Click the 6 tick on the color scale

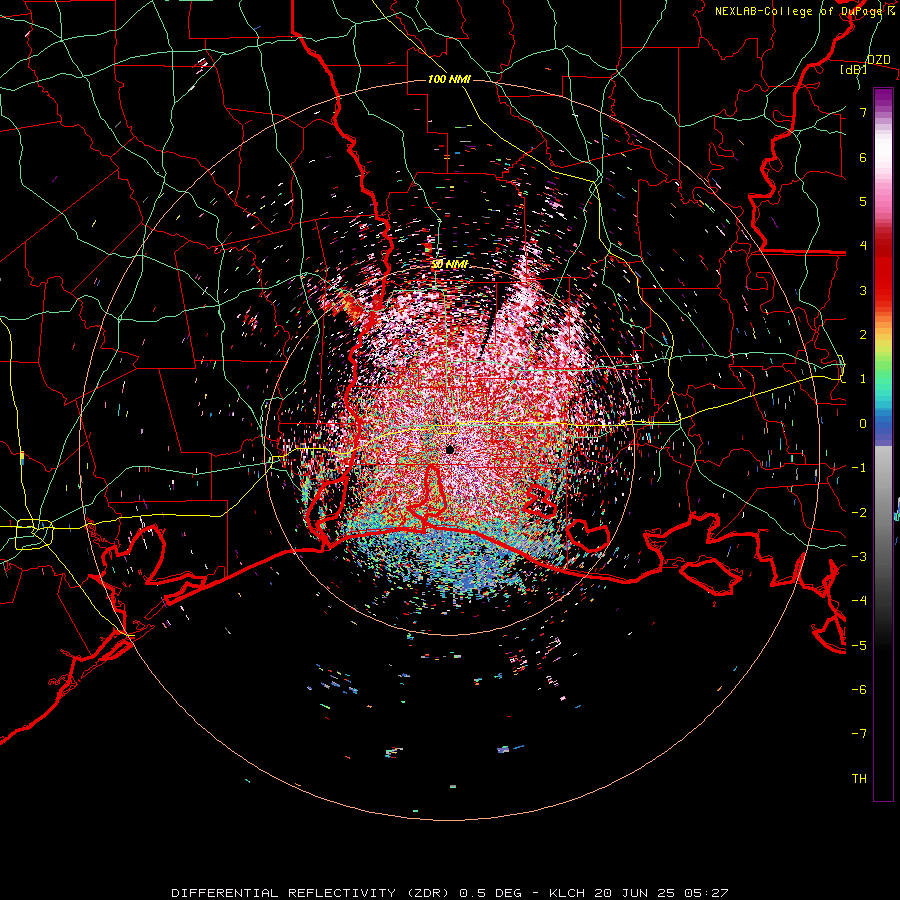[x=863, y=157]
